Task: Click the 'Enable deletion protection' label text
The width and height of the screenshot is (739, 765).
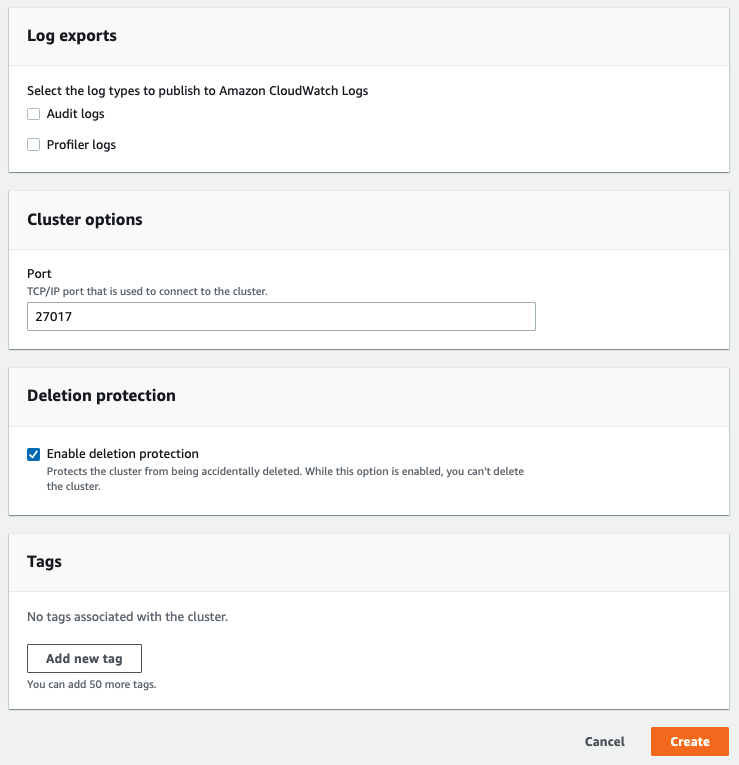Action: click(x=123, y=454)
